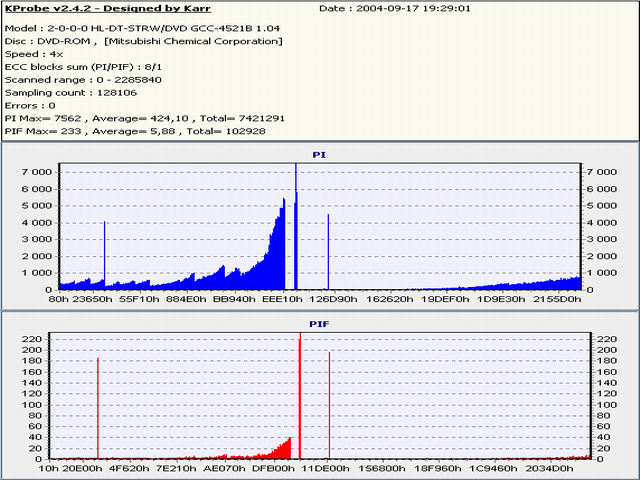Click '5 000' on the PI chart's right axis
Viewport: 640px width, 480px height.
coord(602,206)
